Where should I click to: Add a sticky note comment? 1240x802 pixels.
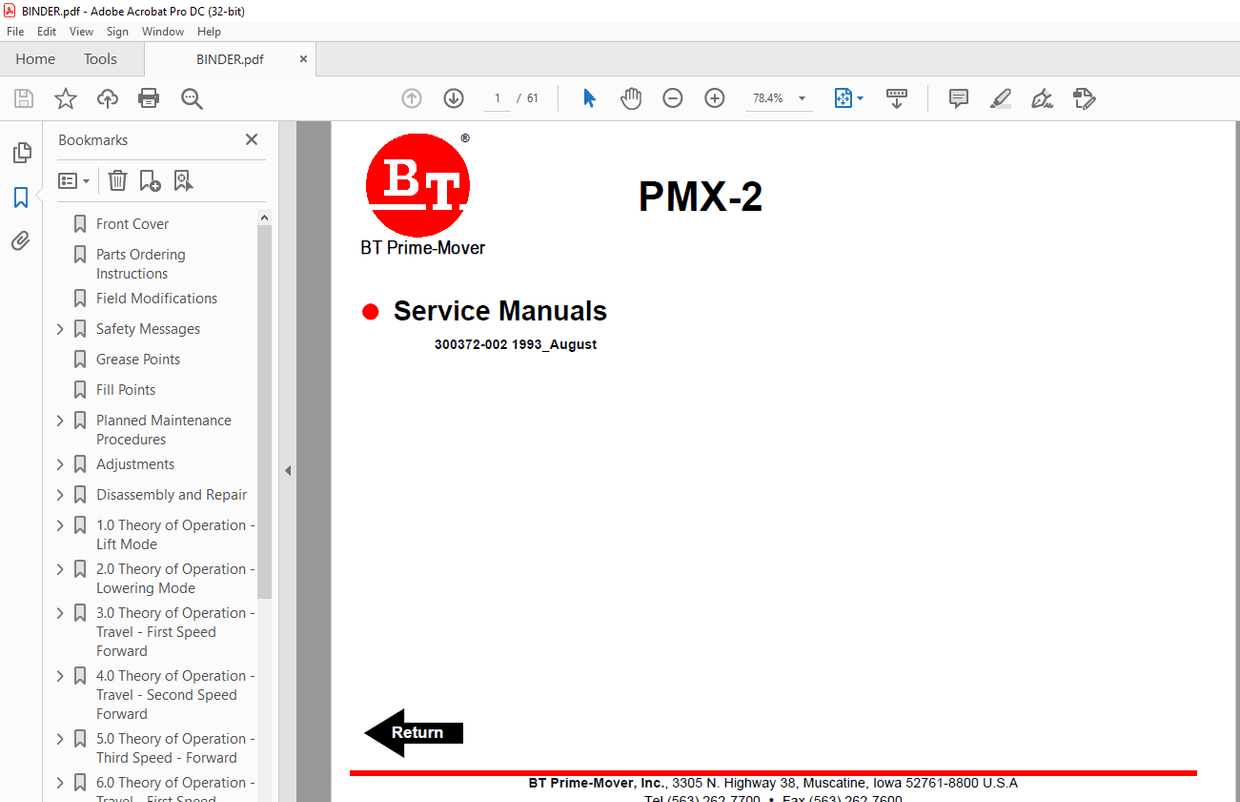point(958,98)
